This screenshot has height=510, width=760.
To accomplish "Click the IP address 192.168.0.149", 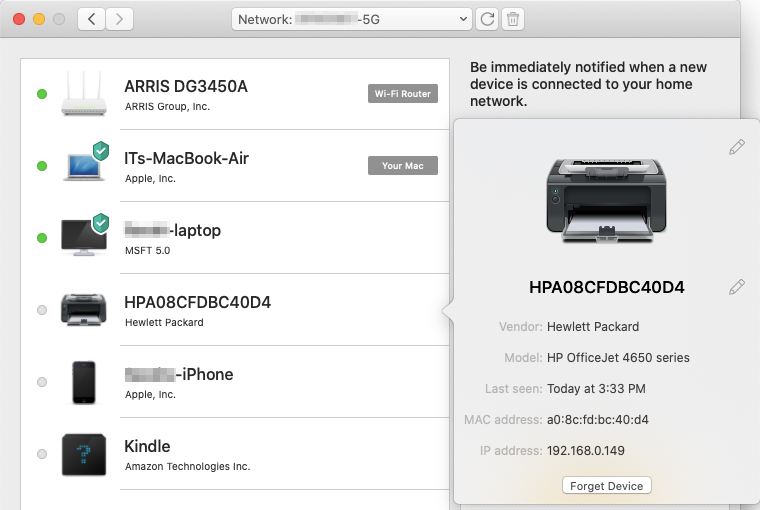I will (x=586, y=450).
